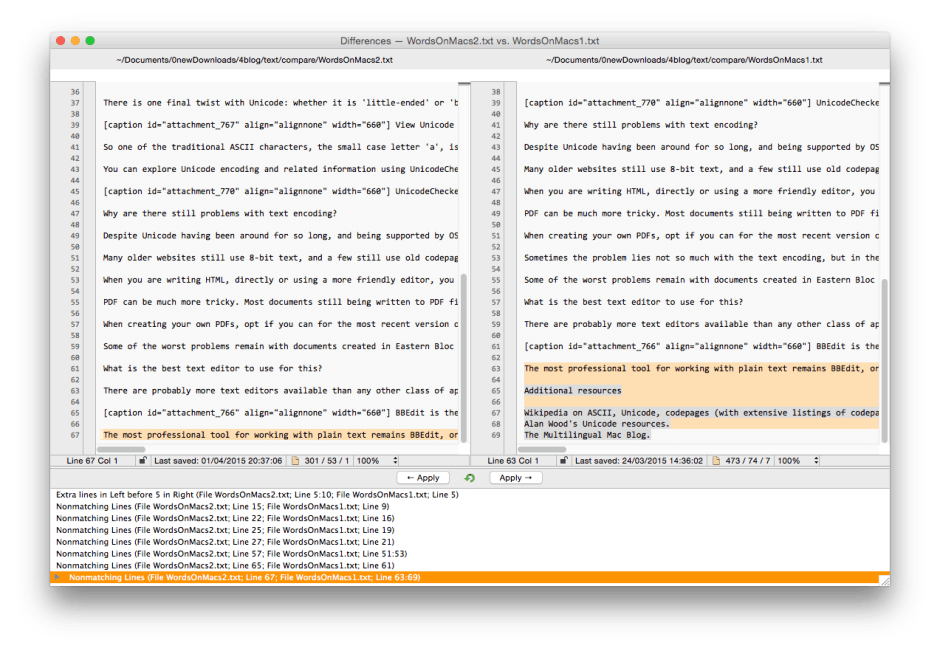Toggle the read-only padlock for WordsOnMacs1.txt
This screenshot has width=940, height=654.
coord(565,461)
